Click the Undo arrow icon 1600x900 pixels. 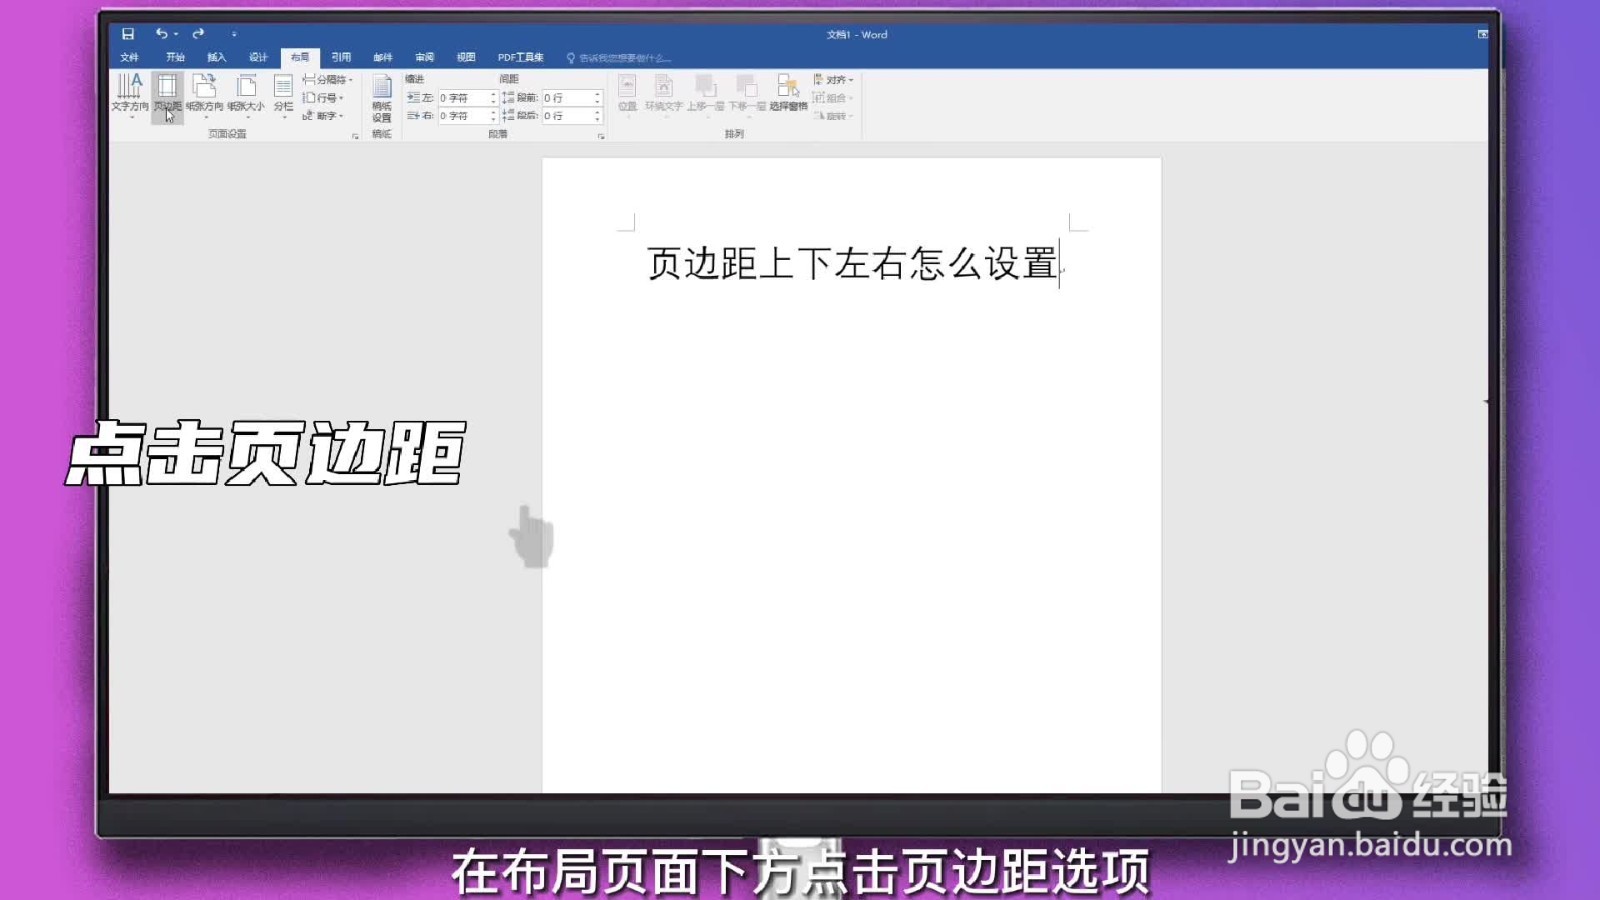pyautogui.click(x=160, y=33)
